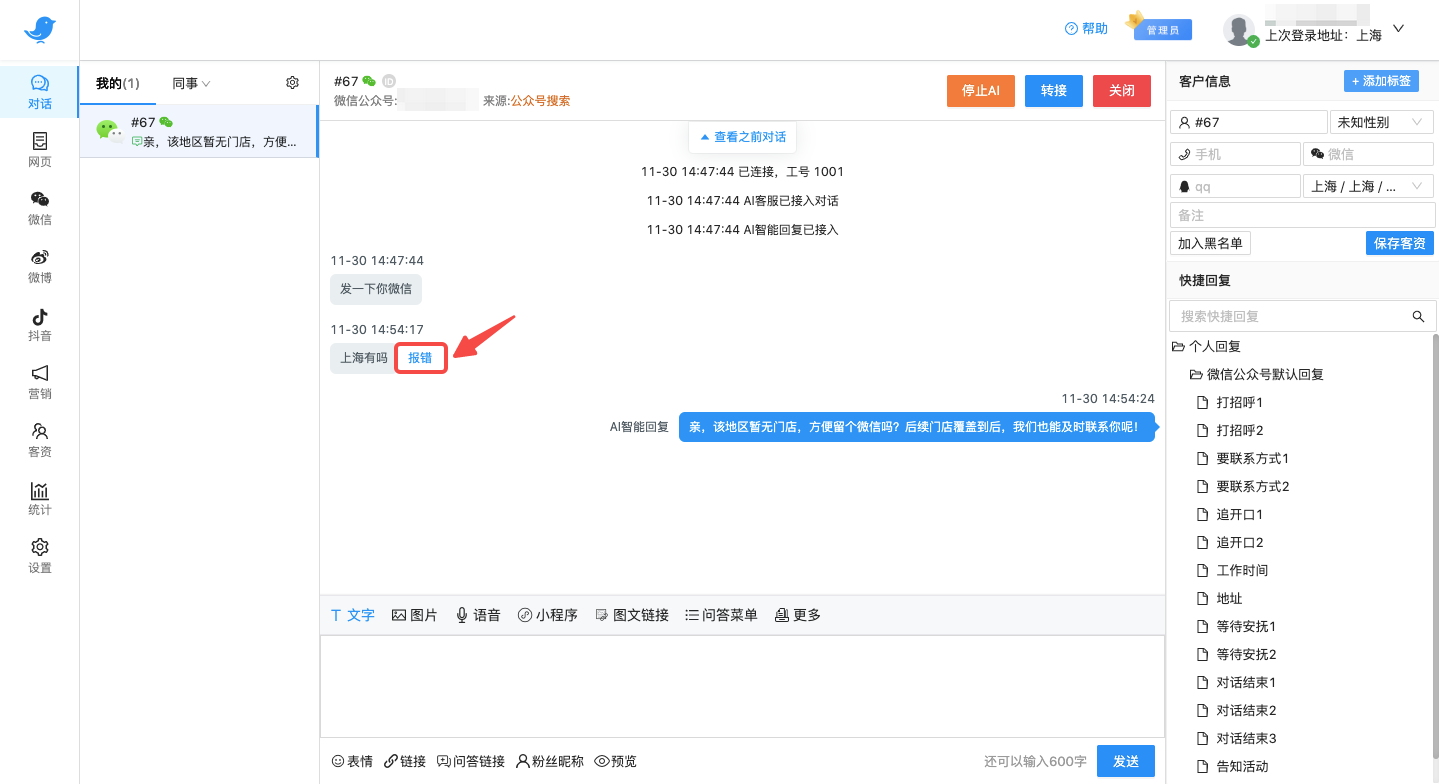This screenshot has height=784, width=1439.
Task: Open the 微信 section in left sidebar
Action: 39,208
